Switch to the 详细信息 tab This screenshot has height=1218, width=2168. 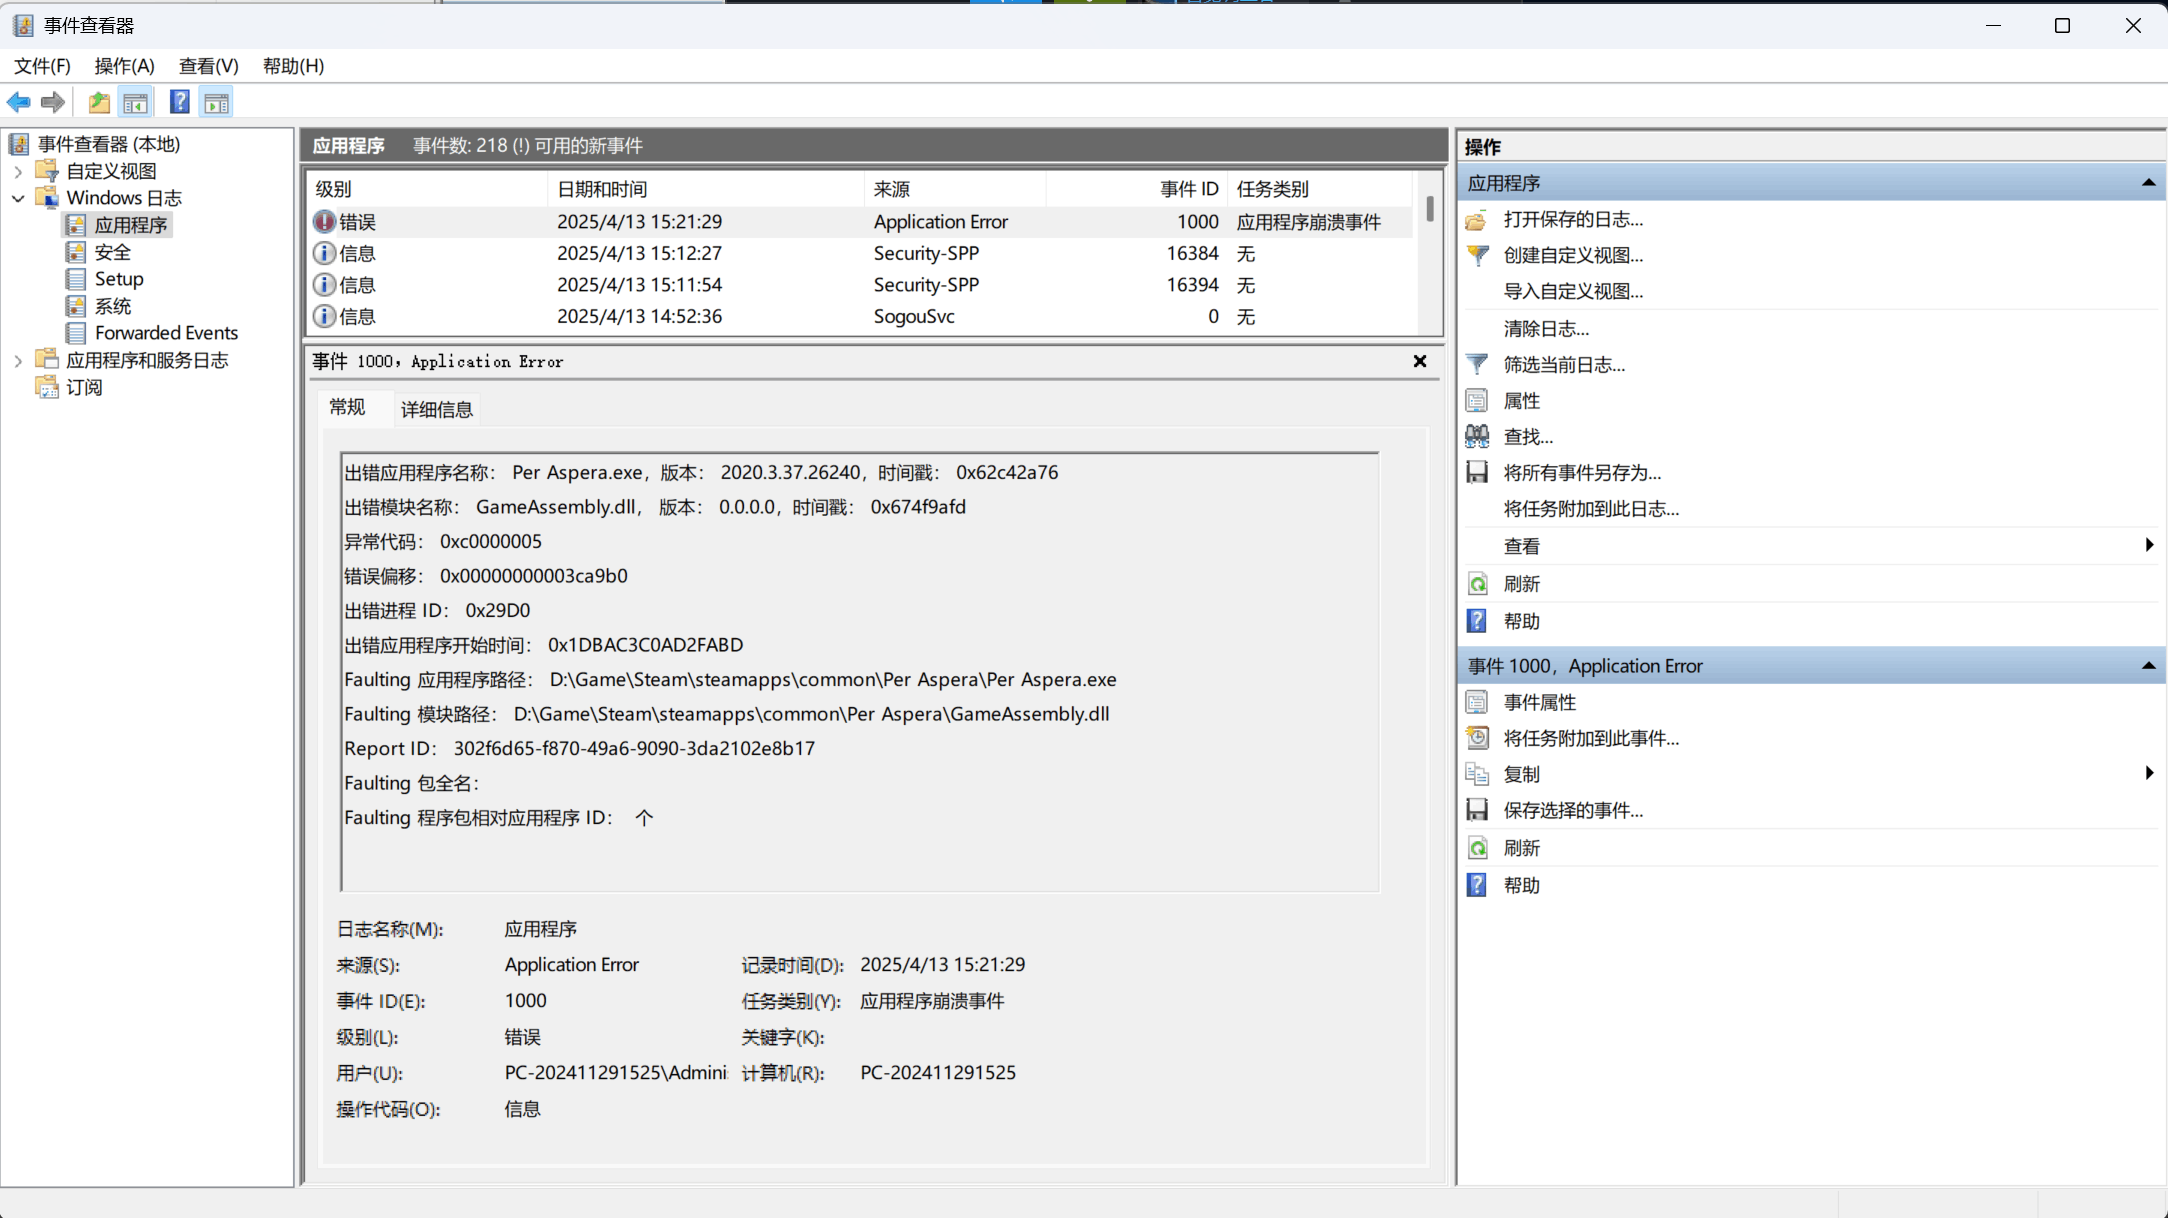(x=436, y=409)
